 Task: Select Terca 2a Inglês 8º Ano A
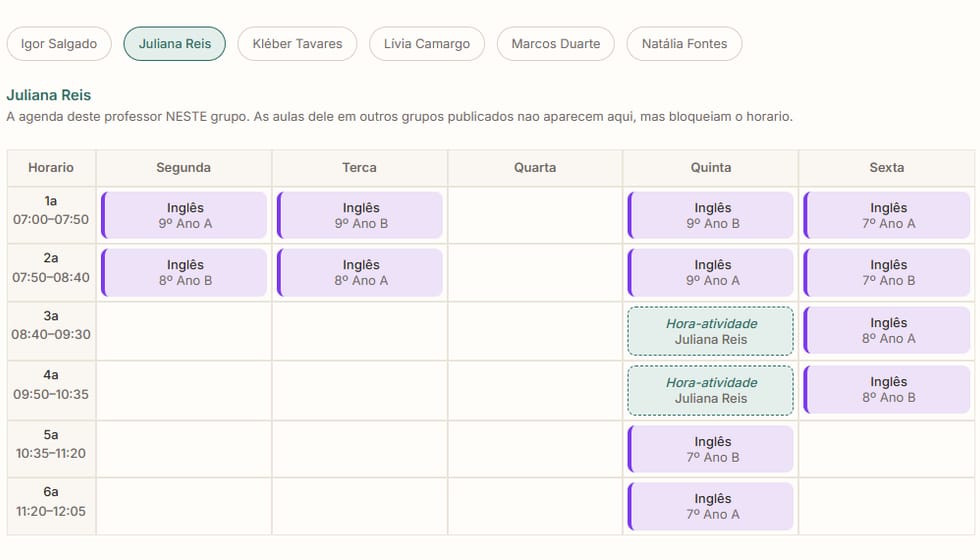360,272
